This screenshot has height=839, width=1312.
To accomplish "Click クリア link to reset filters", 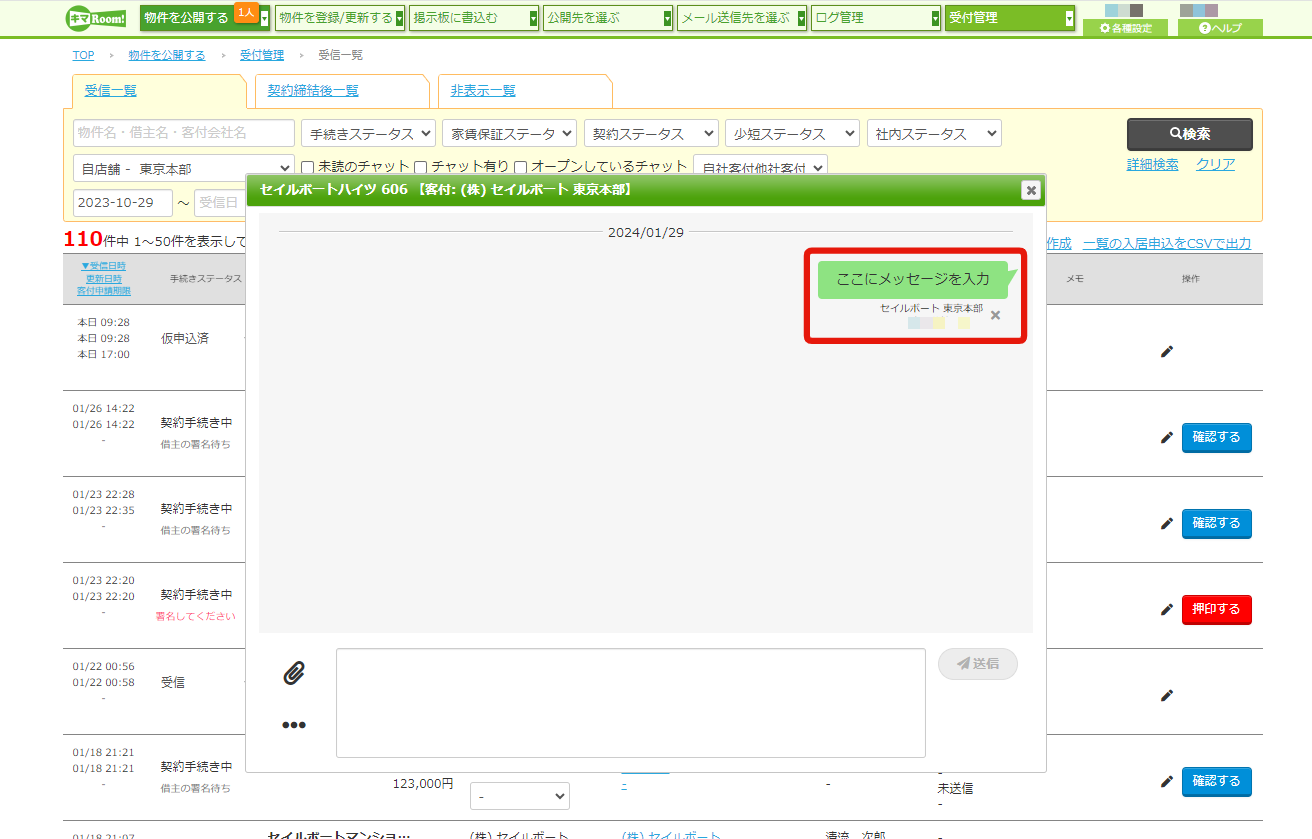I will (1215, 165).
